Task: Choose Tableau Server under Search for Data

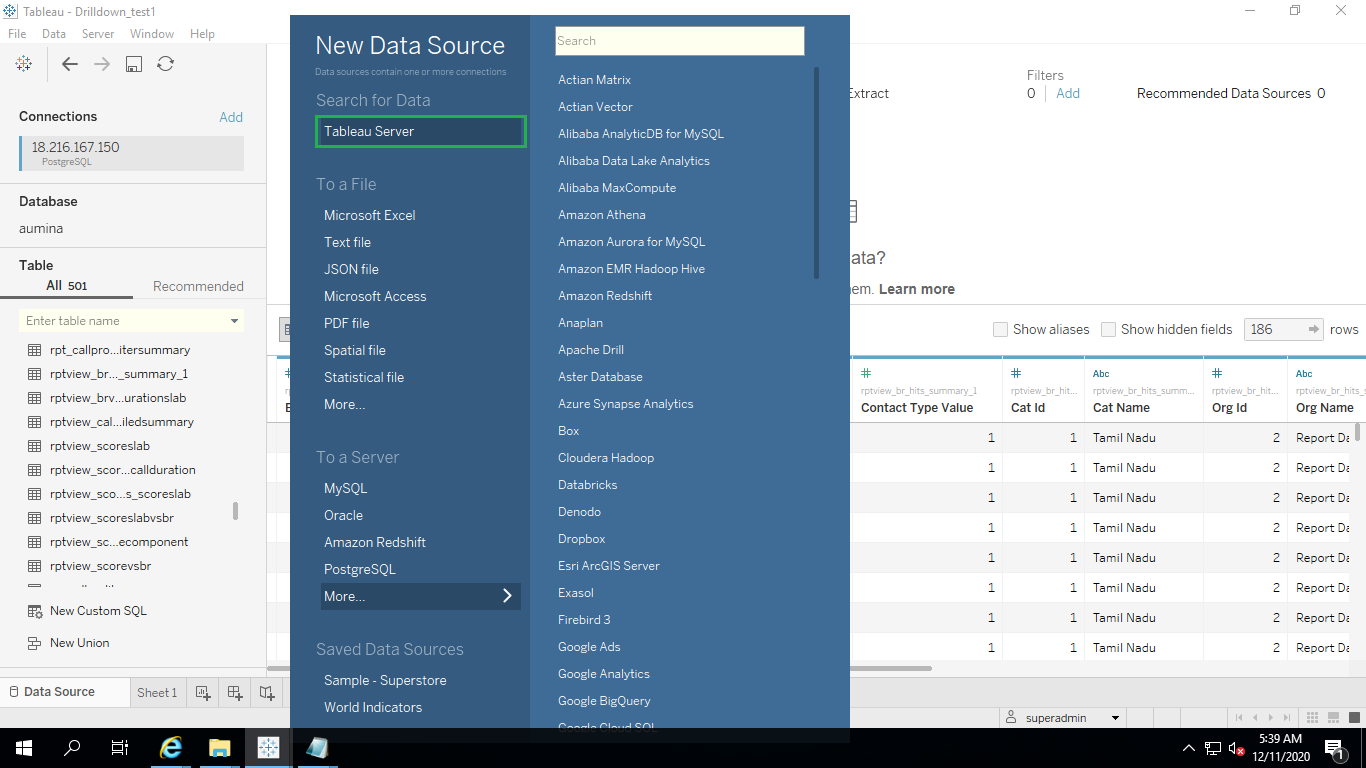Action: (421, 131)
